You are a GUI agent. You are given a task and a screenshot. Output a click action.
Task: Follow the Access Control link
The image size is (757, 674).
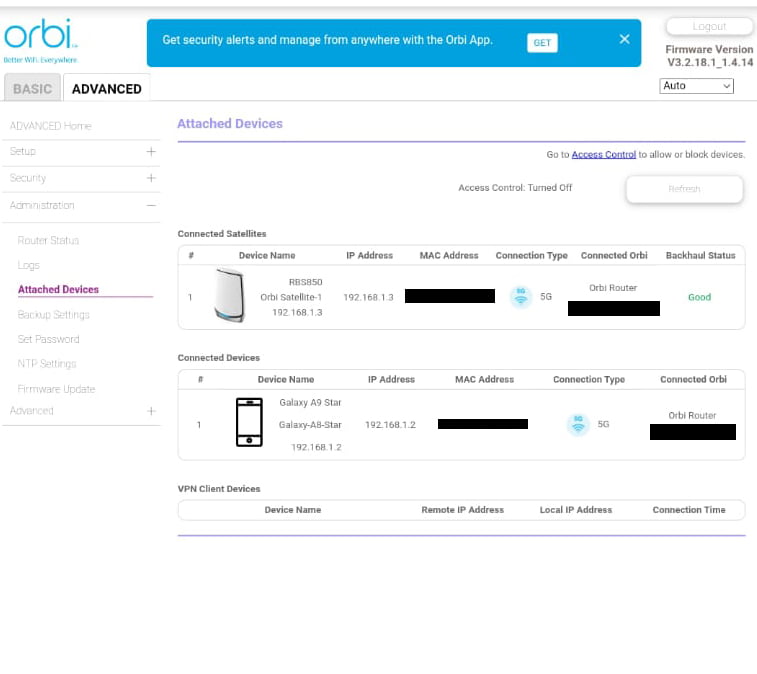coord(603,154)
